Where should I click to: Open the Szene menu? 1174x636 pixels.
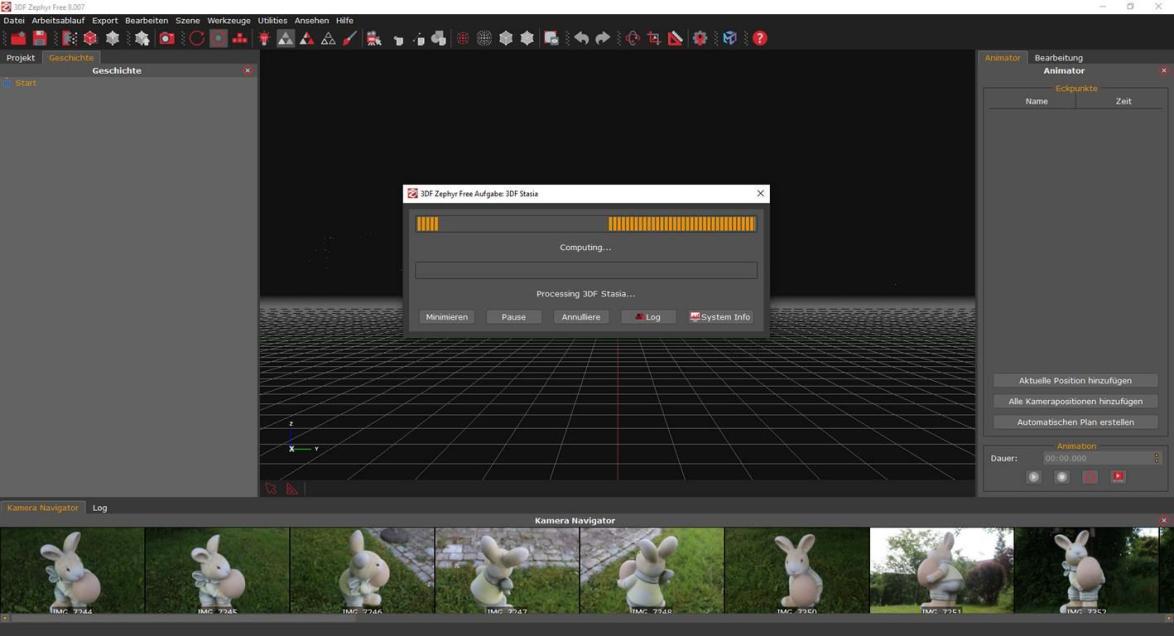coord(187,20)
